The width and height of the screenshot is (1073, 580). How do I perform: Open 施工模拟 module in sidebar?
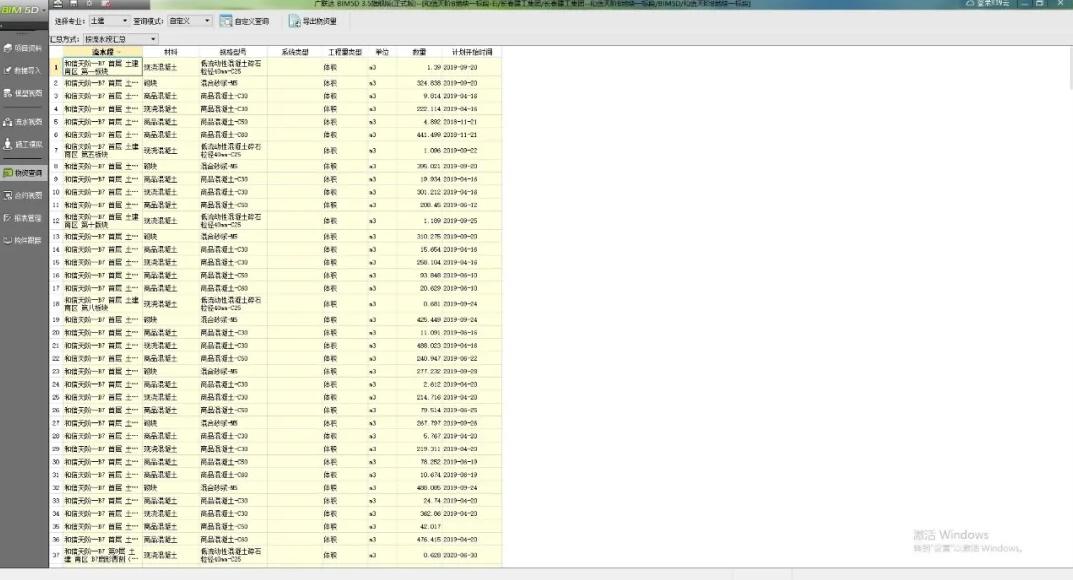tap(23, 144)
